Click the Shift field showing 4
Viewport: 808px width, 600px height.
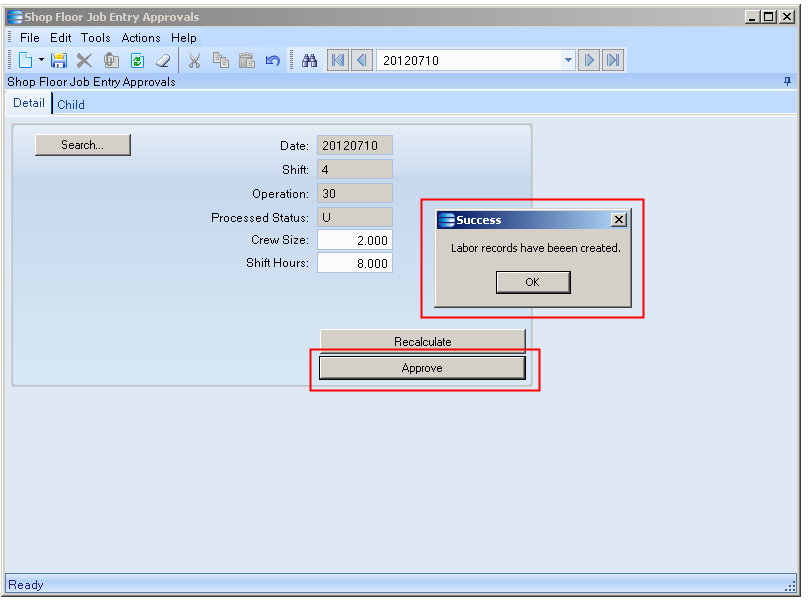pos(355,169)
